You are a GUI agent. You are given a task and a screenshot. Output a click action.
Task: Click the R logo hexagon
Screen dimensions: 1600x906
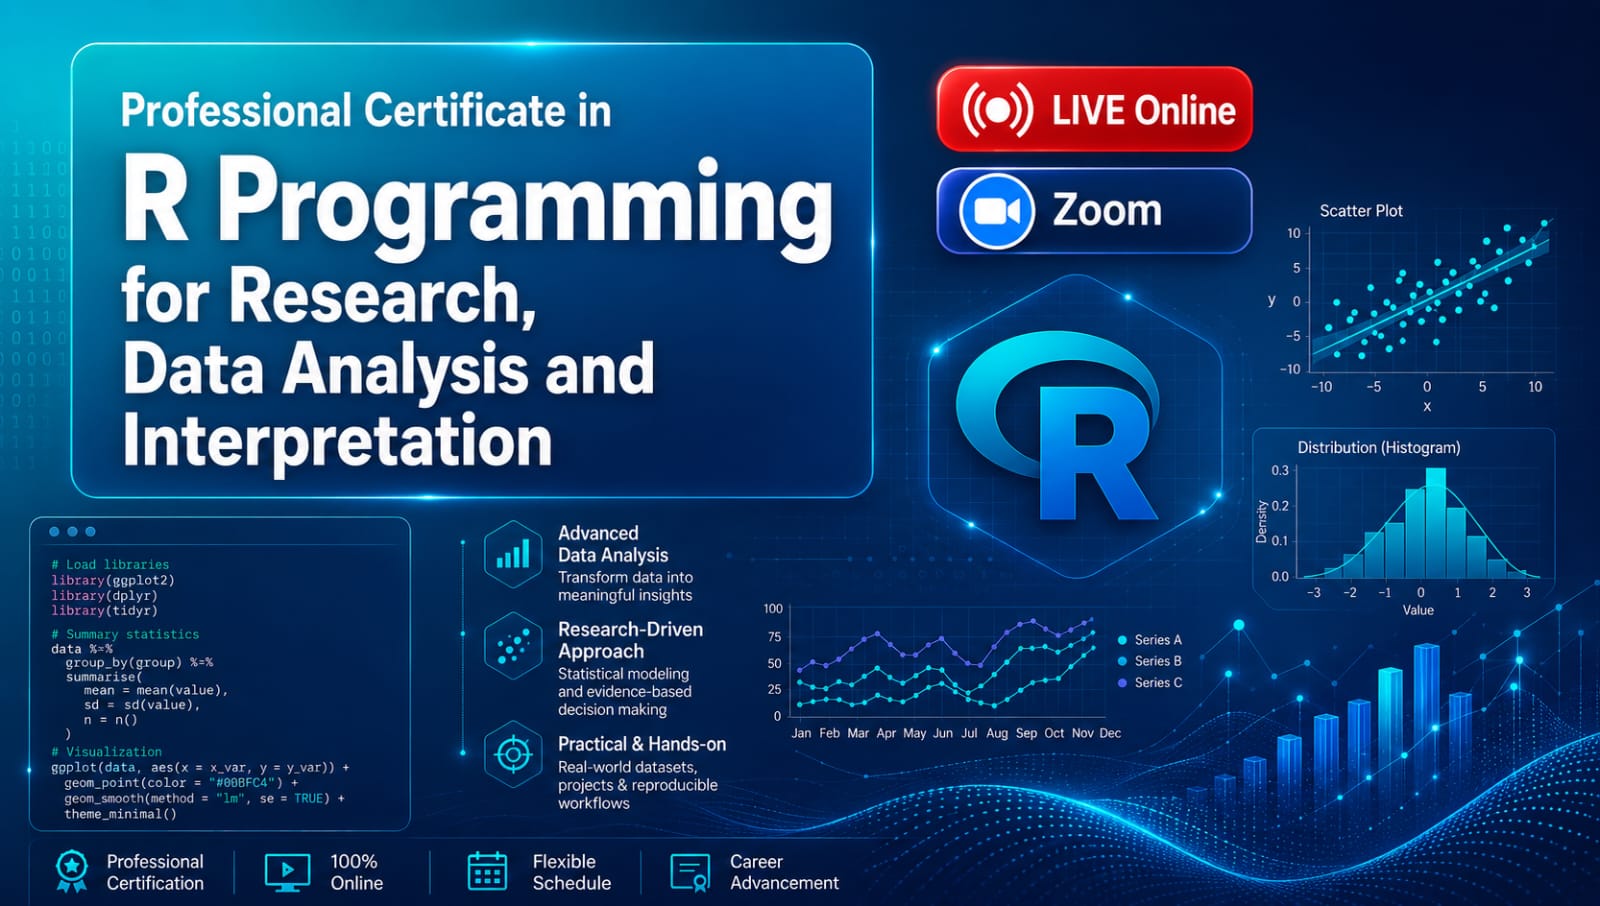point(1076,427)
